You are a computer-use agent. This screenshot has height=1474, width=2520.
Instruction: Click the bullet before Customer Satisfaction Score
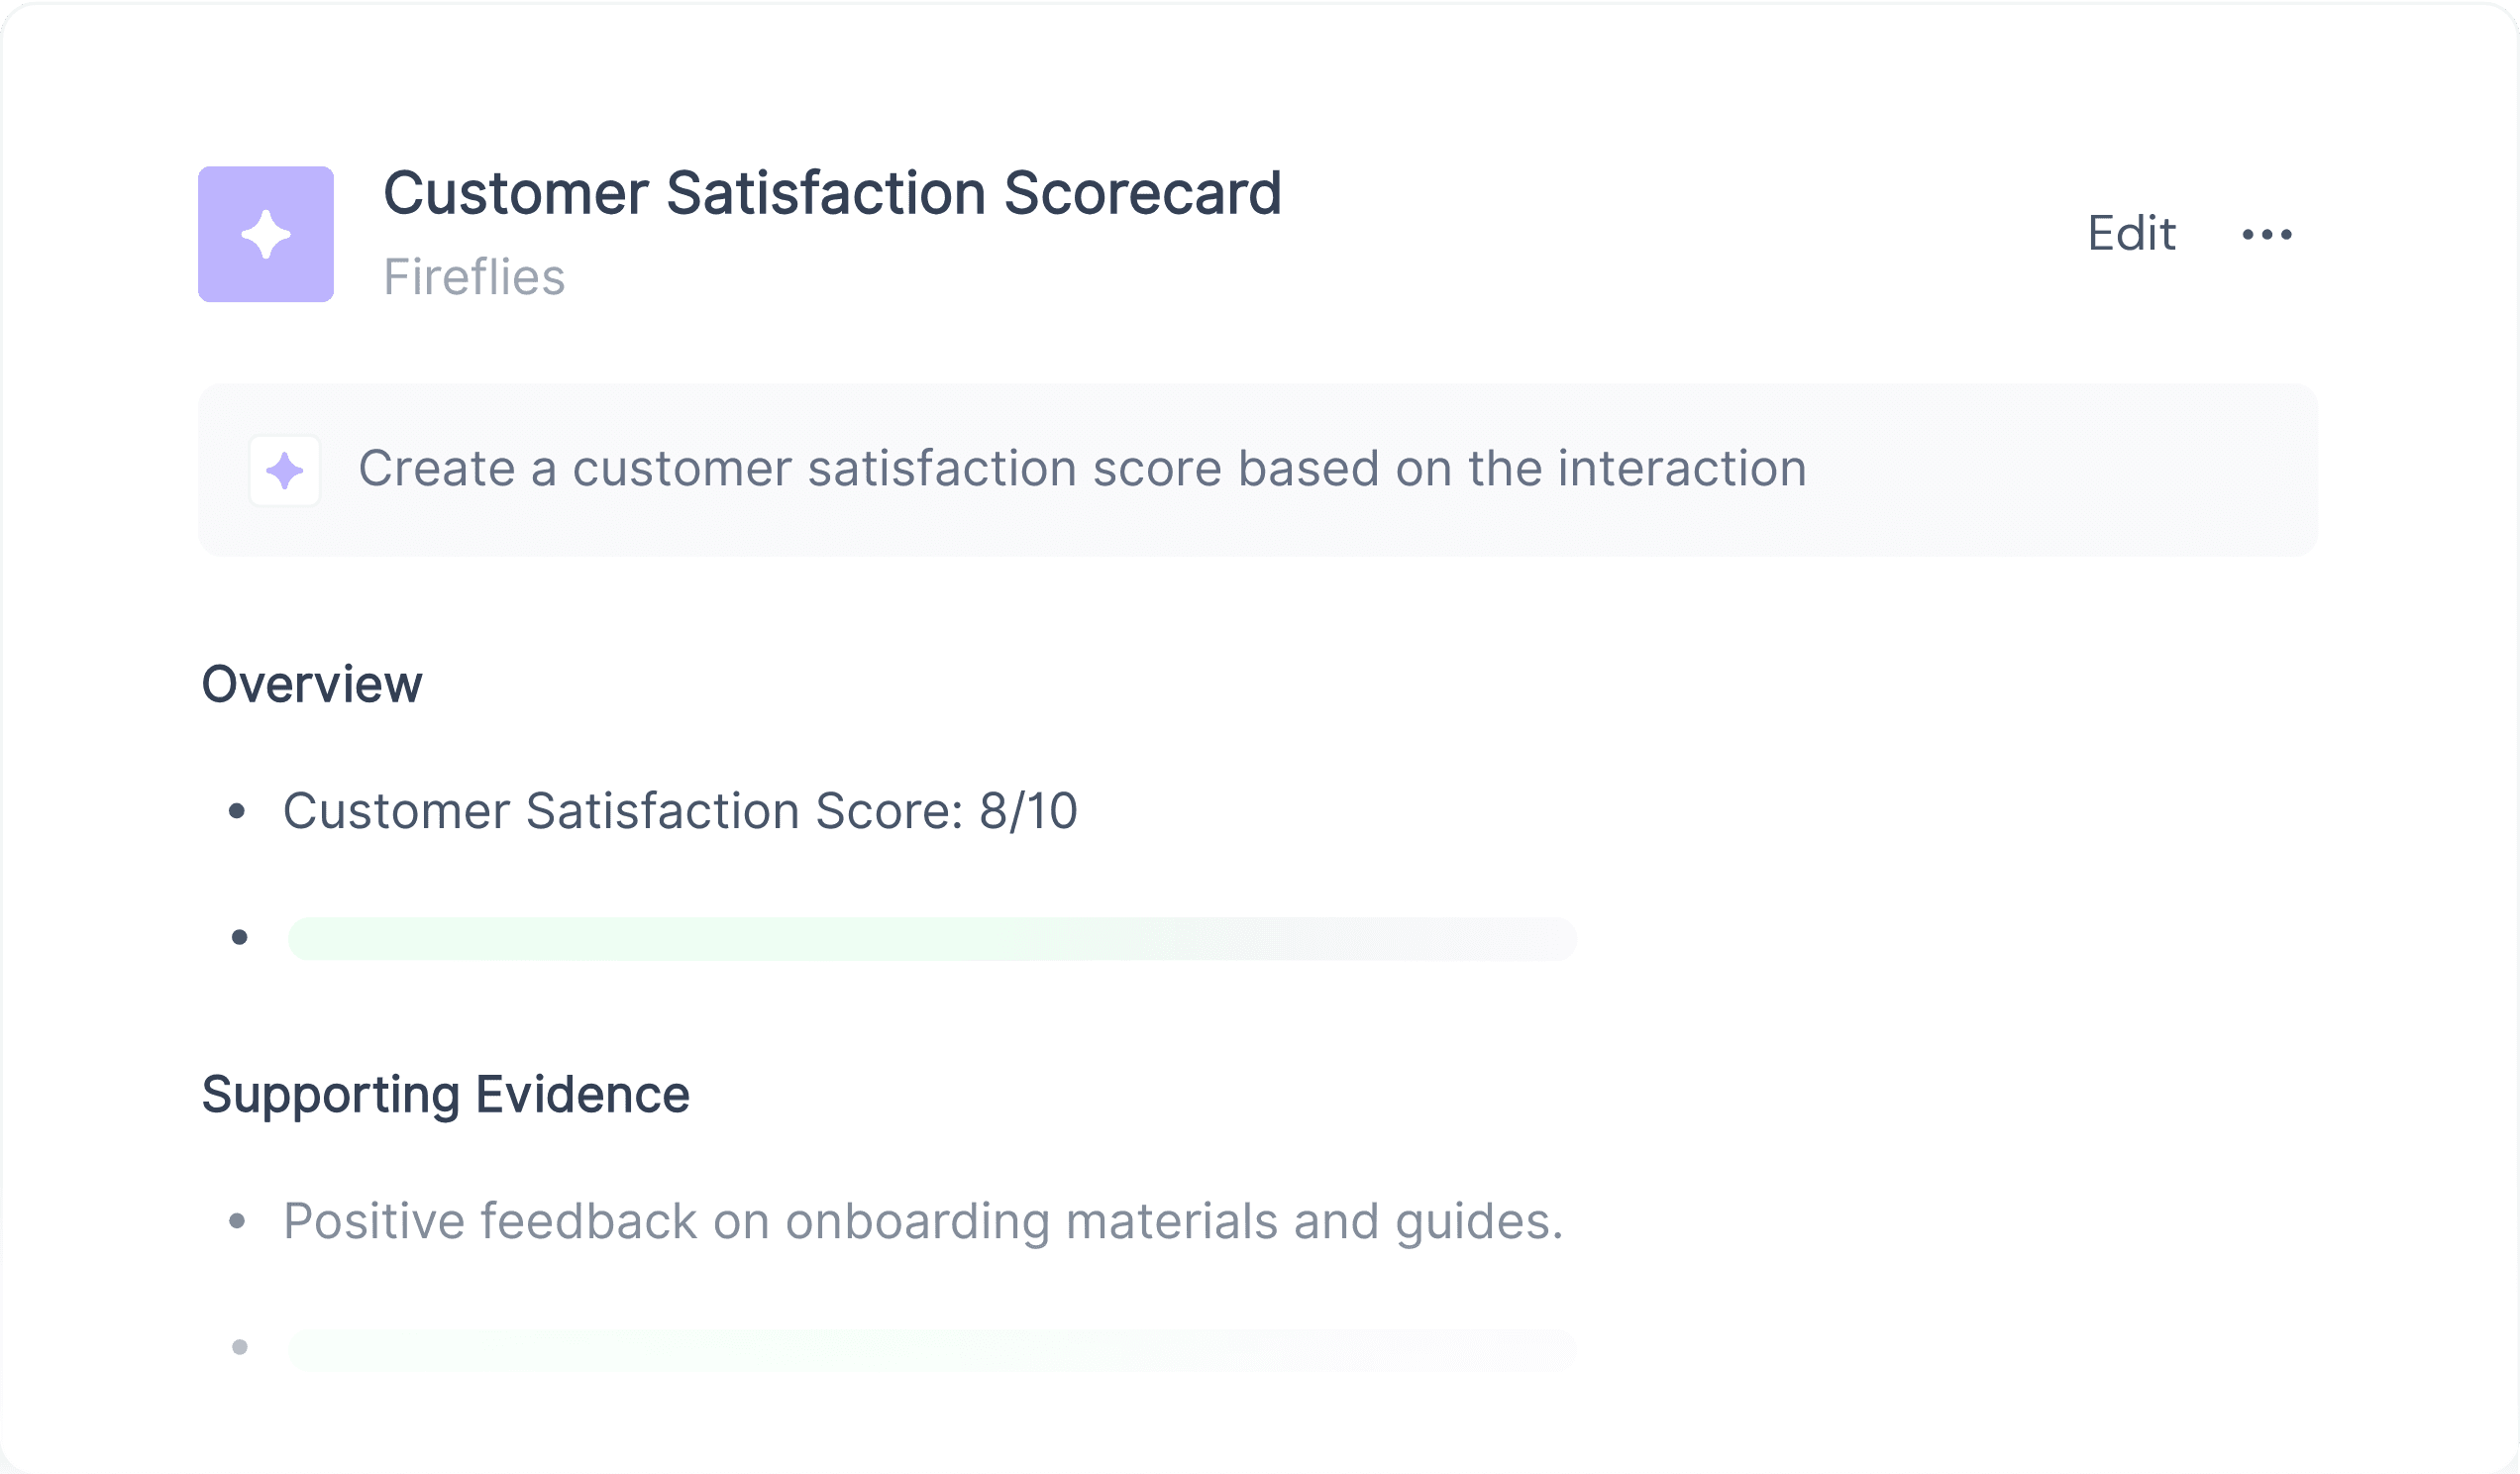pyautogui.click(x=237, y=811)
